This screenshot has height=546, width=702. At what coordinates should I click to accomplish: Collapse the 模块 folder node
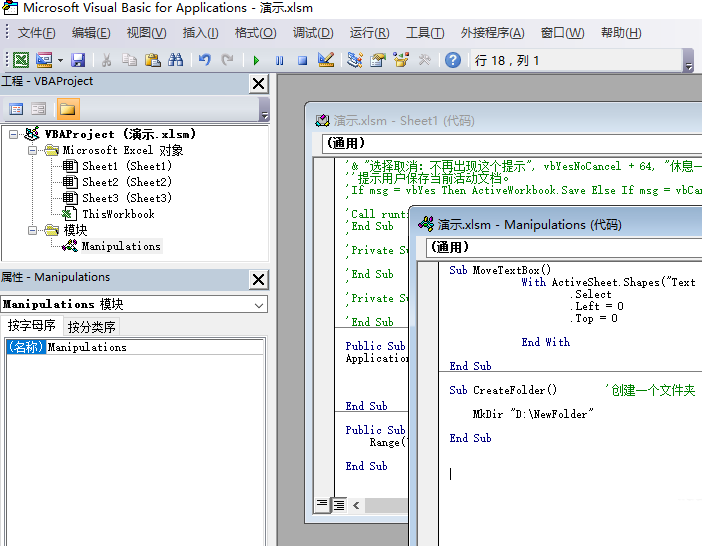[x=32, y=230]
